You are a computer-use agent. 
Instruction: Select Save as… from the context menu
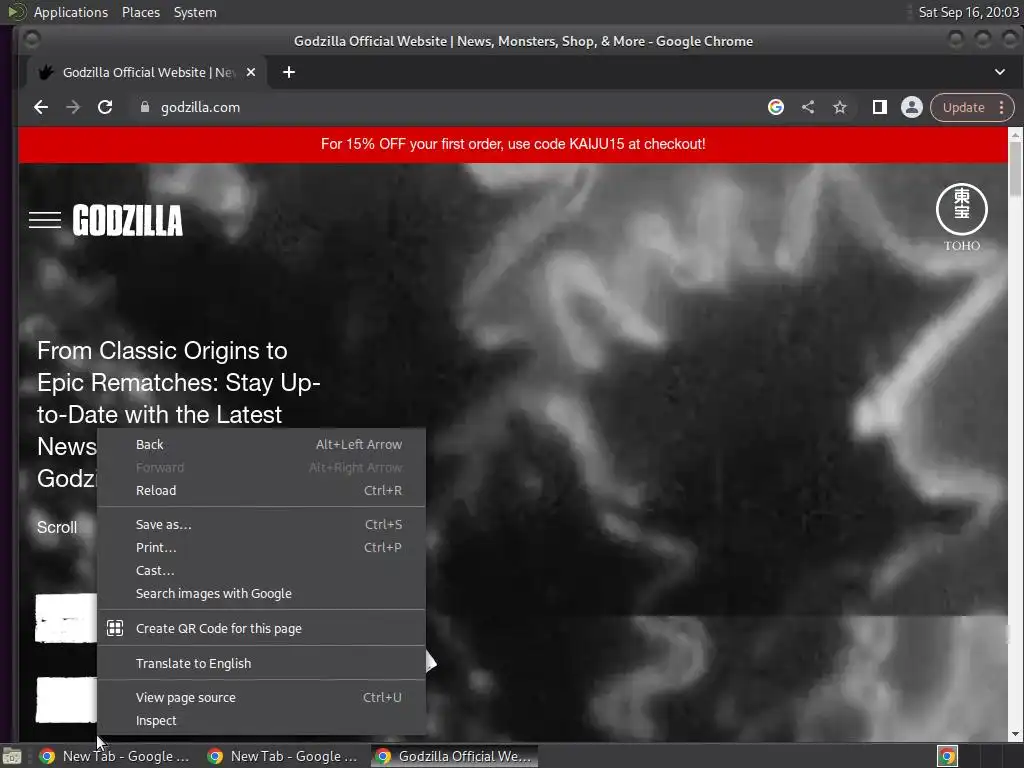[x=261, y=524]
